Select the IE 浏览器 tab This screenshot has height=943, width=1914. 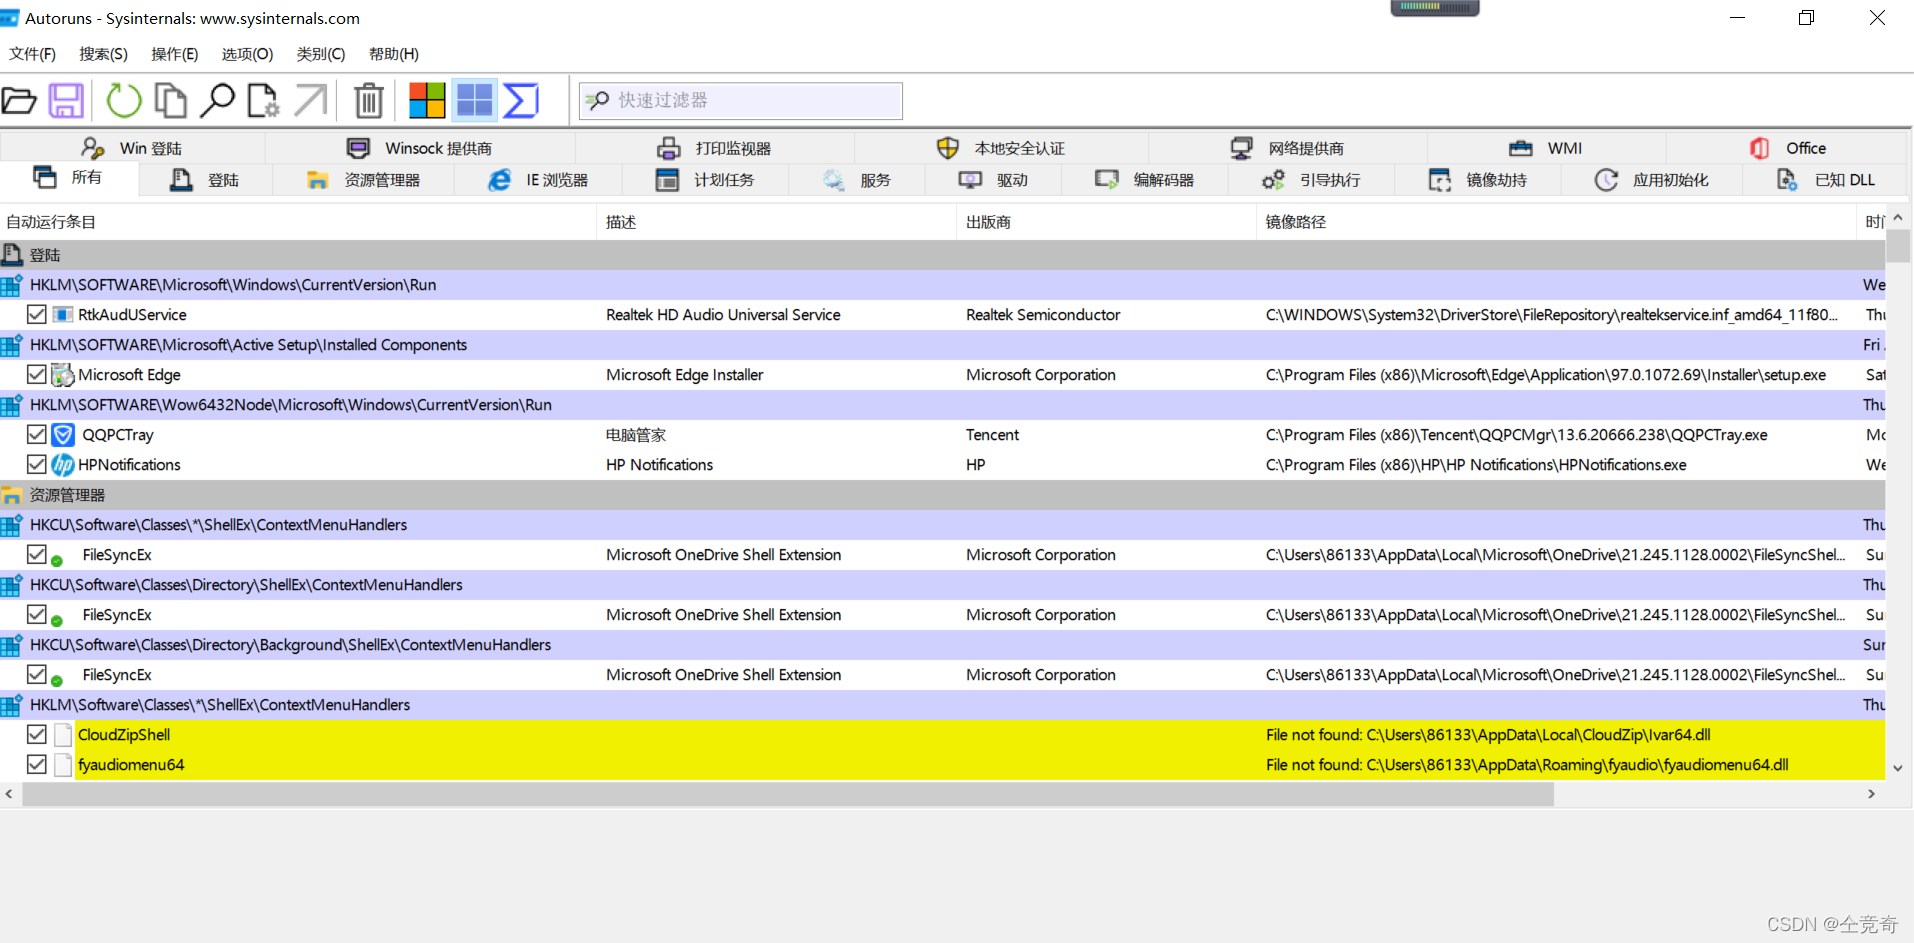[x=539, y=180]
